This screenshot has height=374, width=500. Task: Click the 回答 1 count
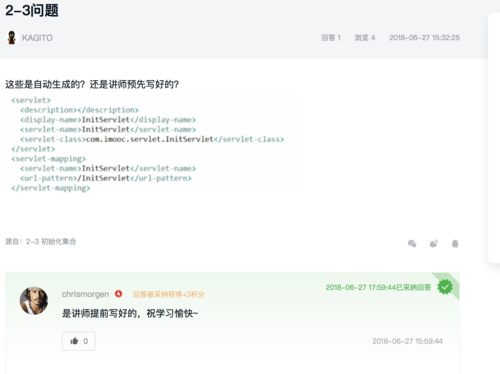331,38
